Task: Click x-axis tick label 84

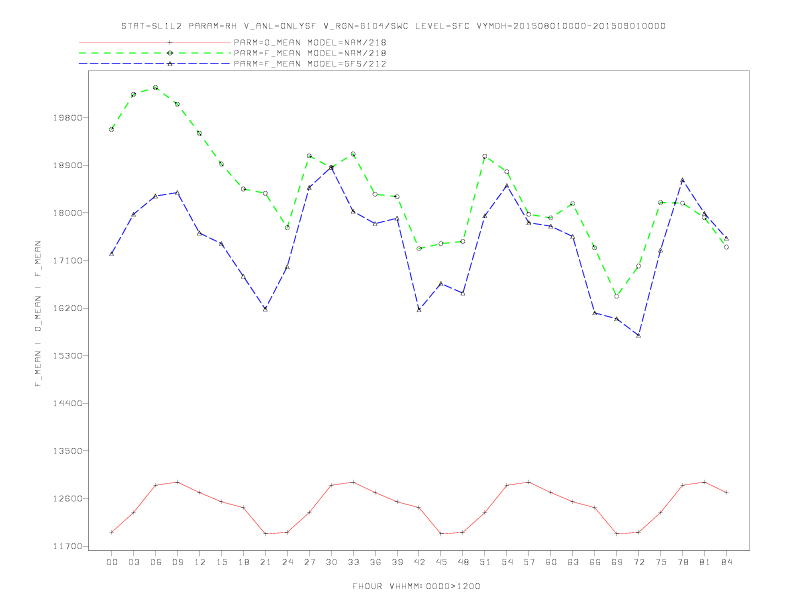Action: [x=726, y=562]
